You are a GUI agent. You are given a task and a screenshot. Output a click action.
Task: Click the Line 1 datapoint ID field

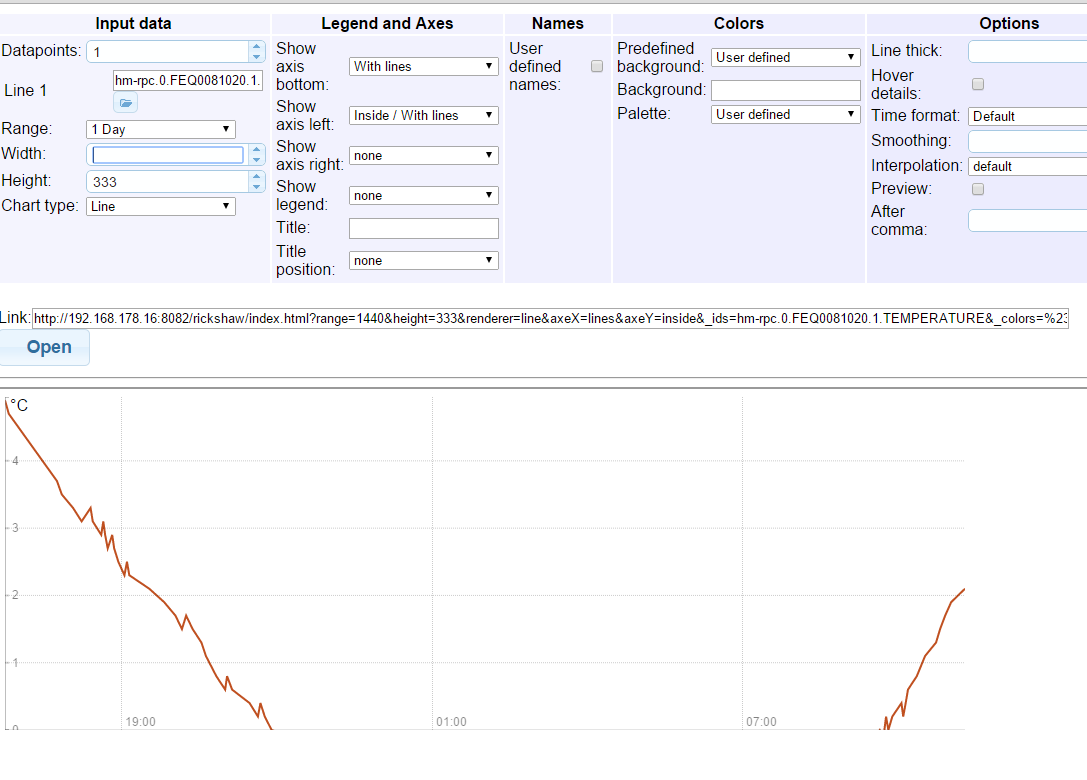[x=188, y=80]
